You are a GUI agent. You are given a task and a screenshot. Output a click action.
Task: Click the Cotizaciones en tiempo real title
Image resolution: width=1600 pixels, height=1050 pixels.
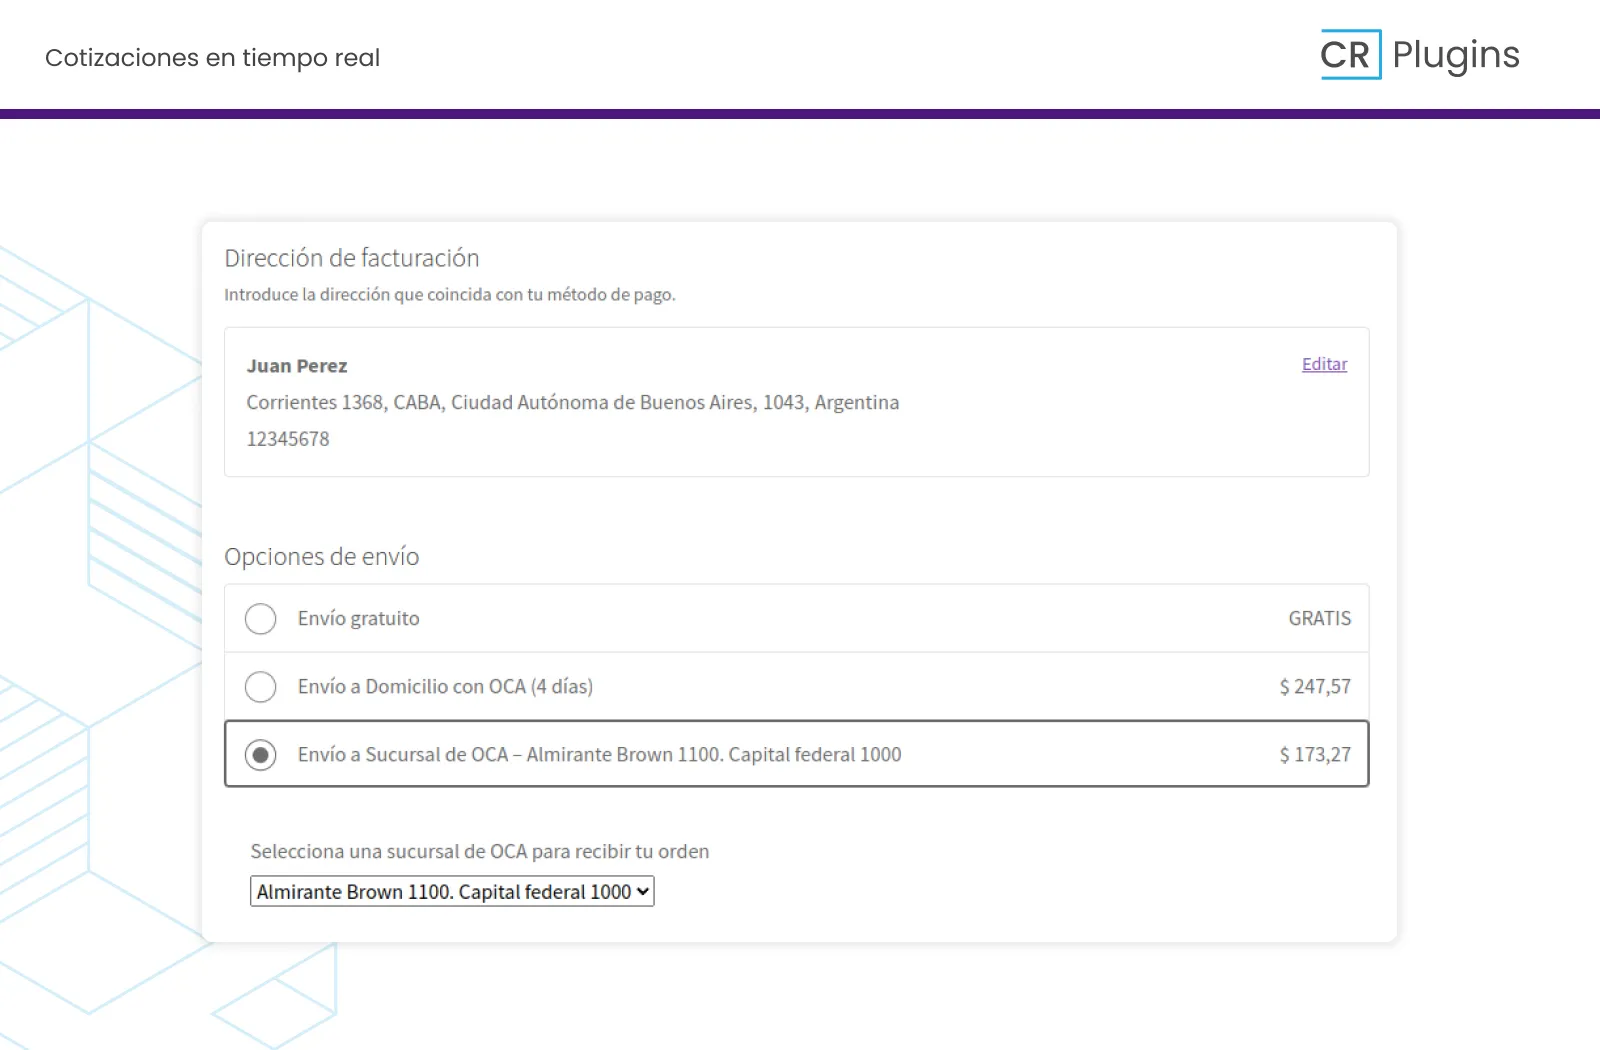pyautogui.click(x=212, y=58)
